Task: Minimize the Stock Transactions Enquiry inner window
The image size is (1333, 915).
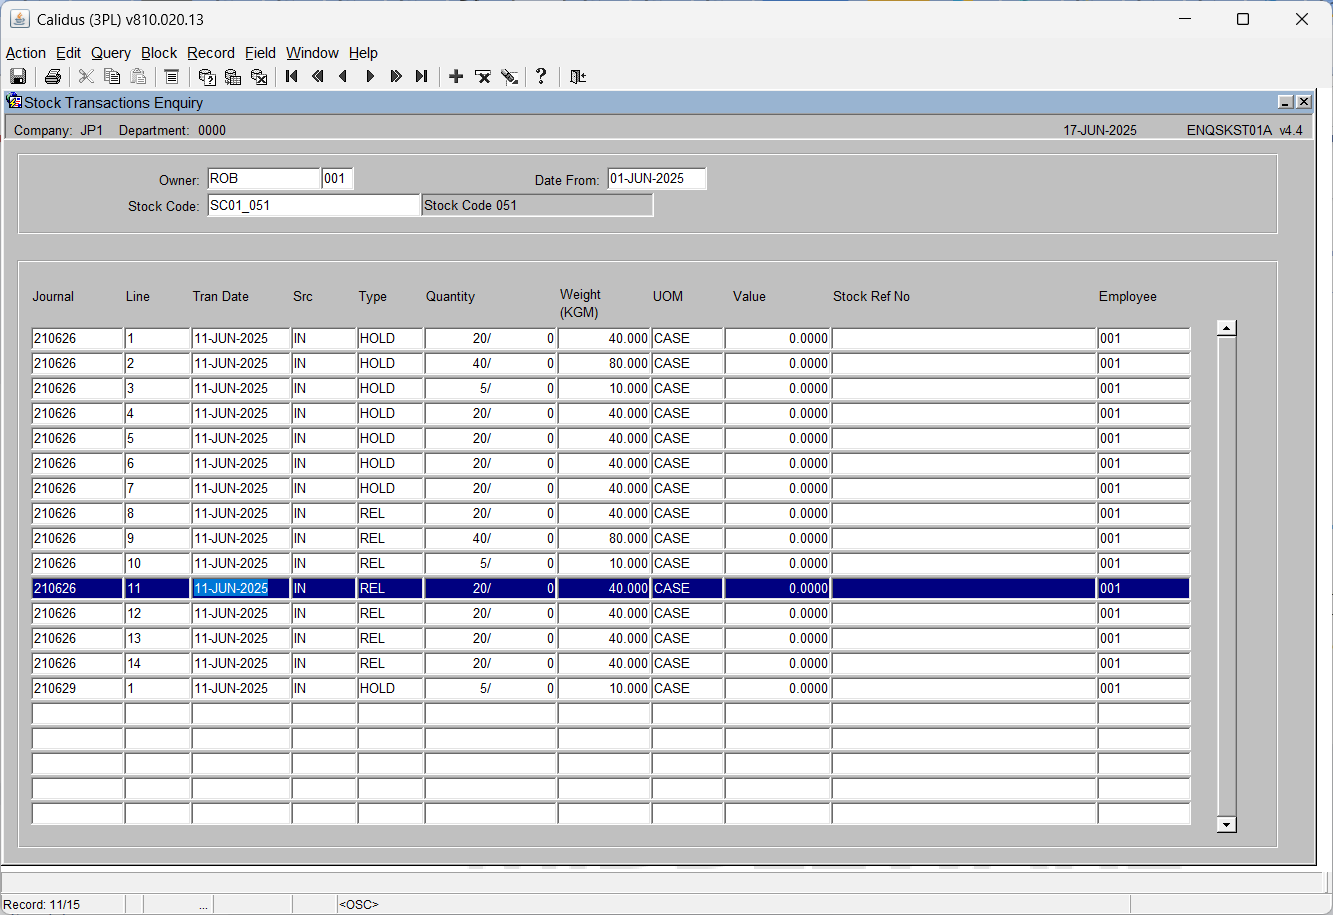Action: click(1286, 102)
